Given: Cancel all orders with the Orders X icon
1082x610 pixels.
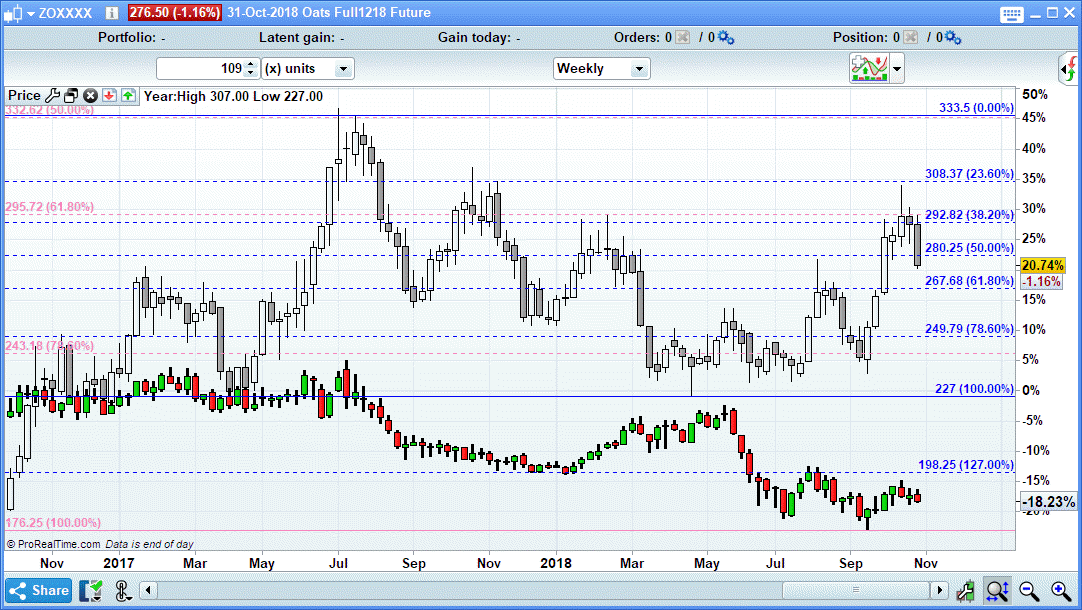Looking at the screenshot, I should [682, 37].
